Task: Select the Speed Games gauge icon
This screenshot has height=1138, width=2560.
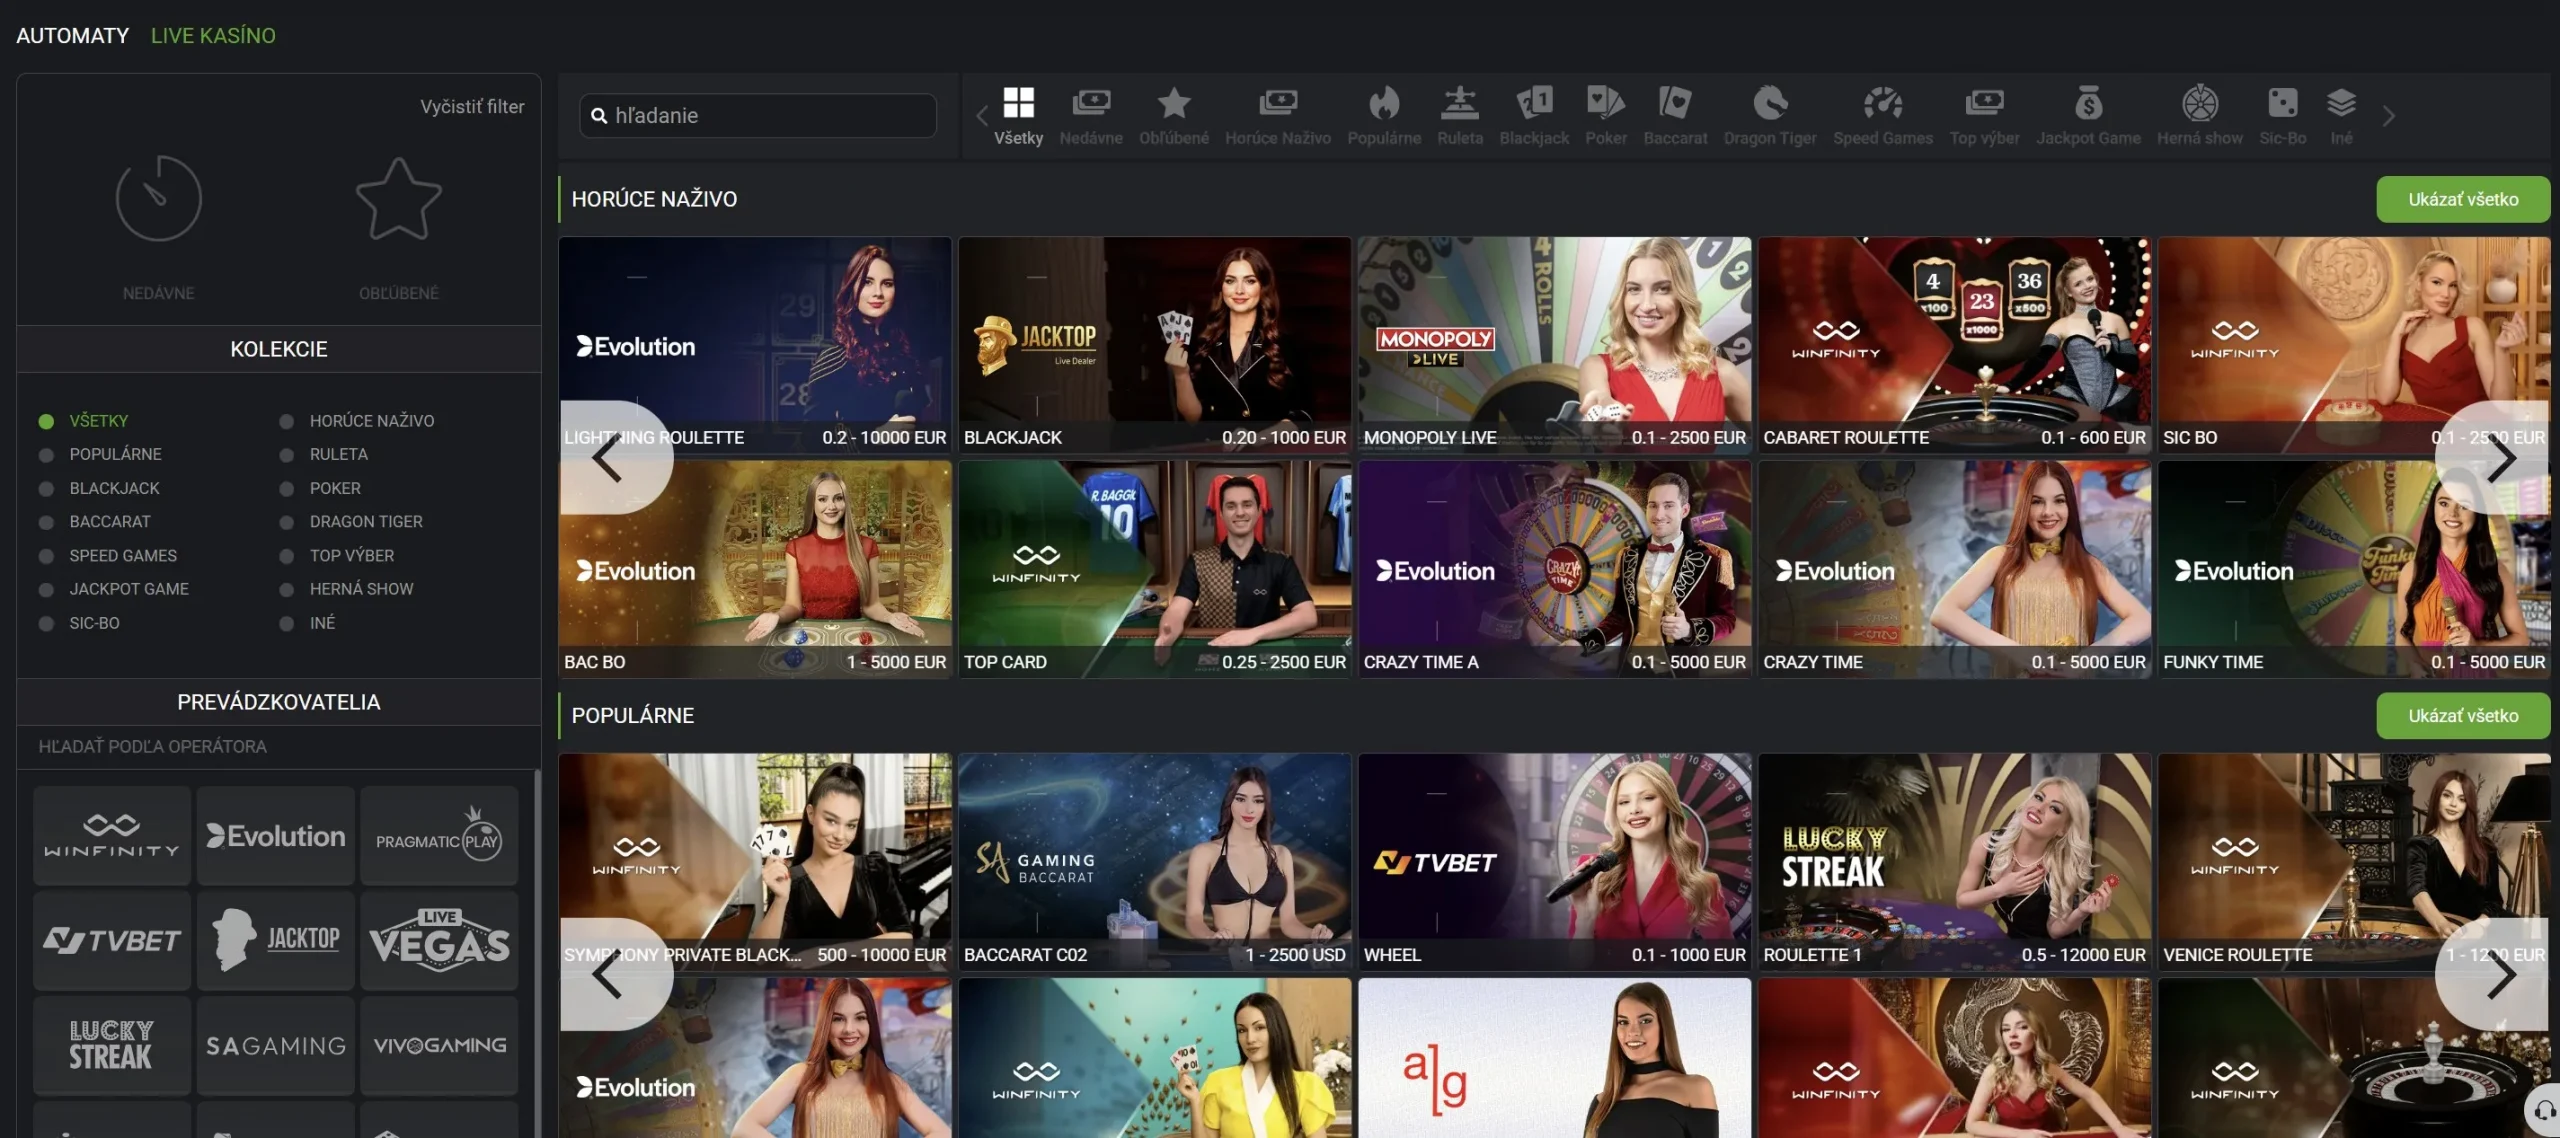Action: [1883, 103]
